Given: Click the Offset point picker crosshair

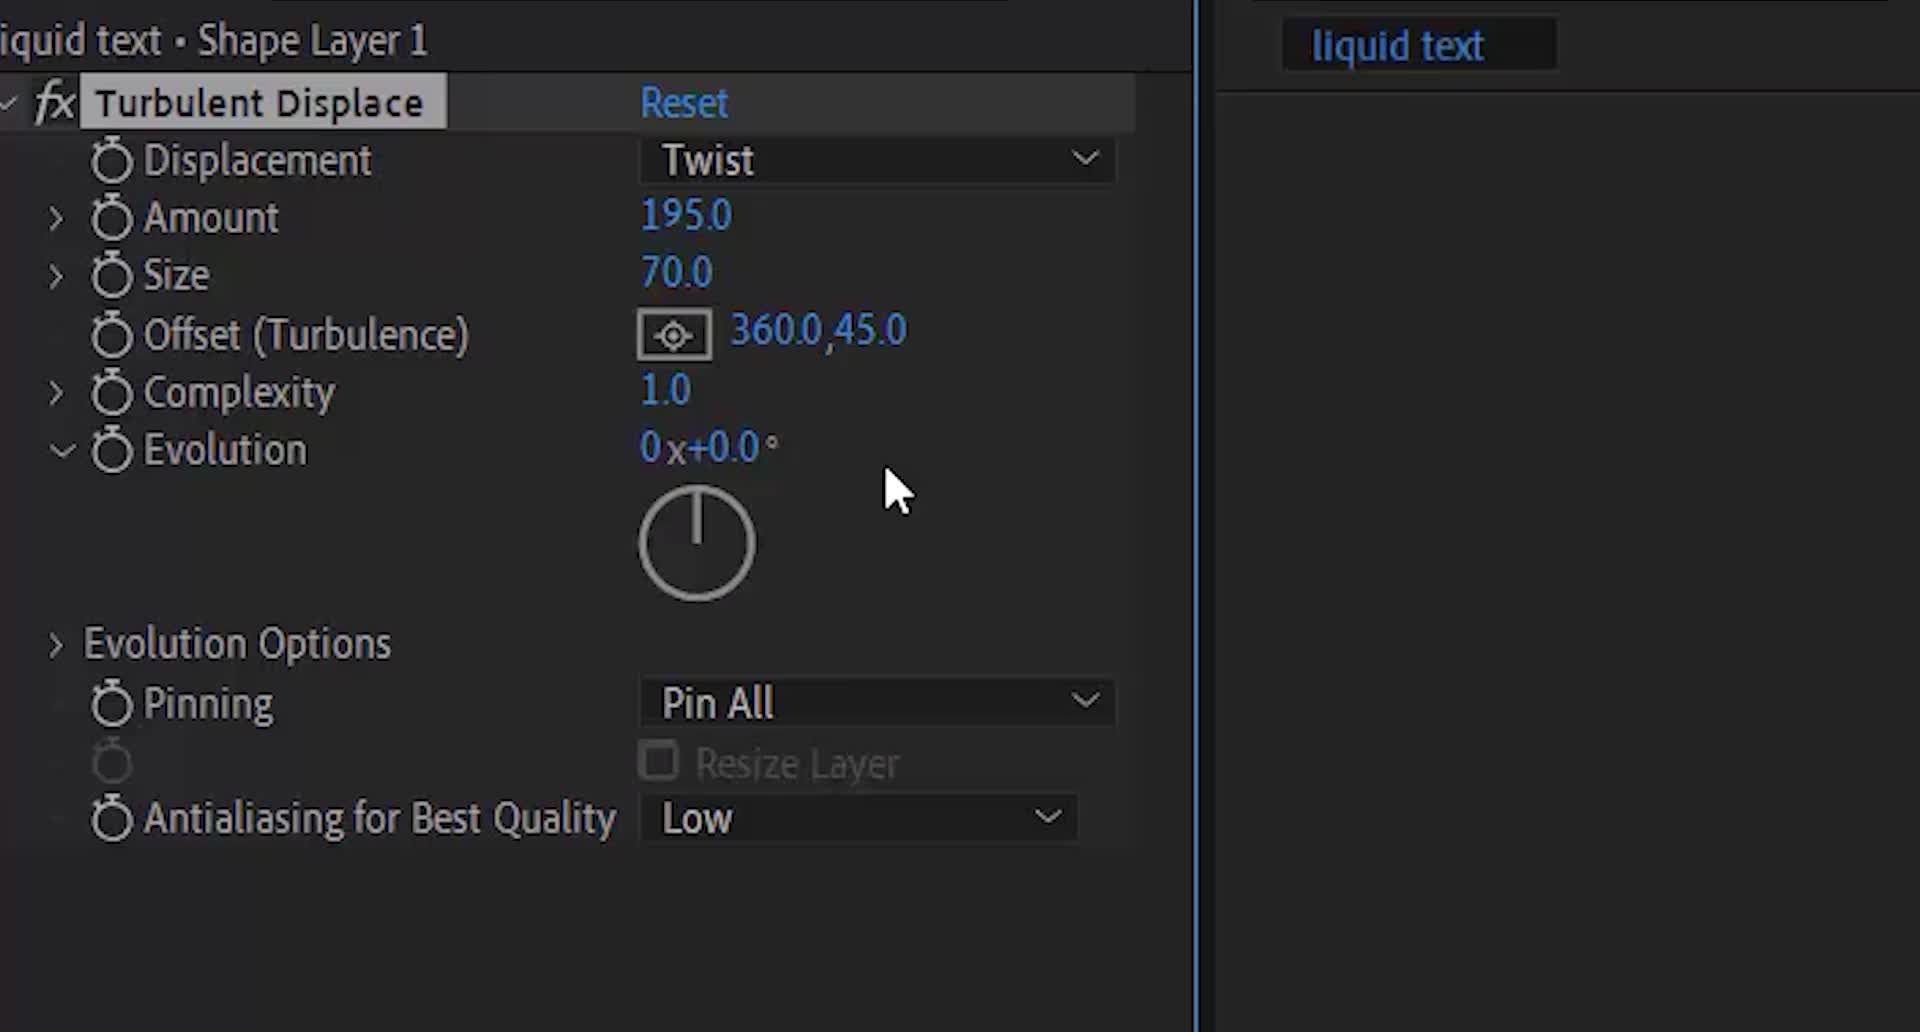Looking at the screenshot, I should coord(674,335).
